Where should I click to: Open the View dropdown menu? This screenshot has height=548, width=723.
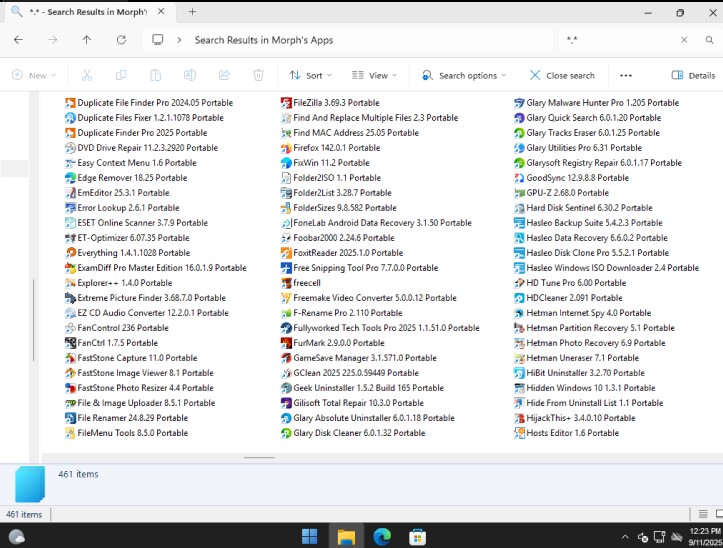(374, 75)
